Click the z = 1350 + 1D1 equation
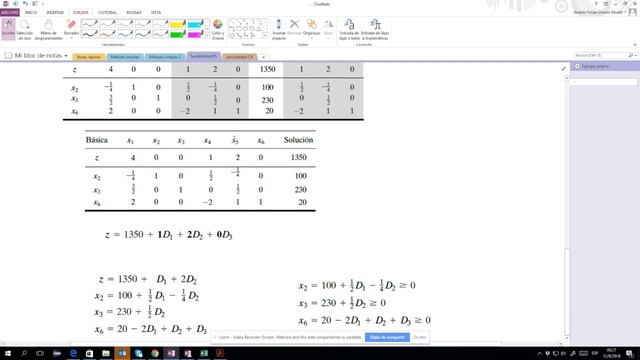 [x=169, y=235]
